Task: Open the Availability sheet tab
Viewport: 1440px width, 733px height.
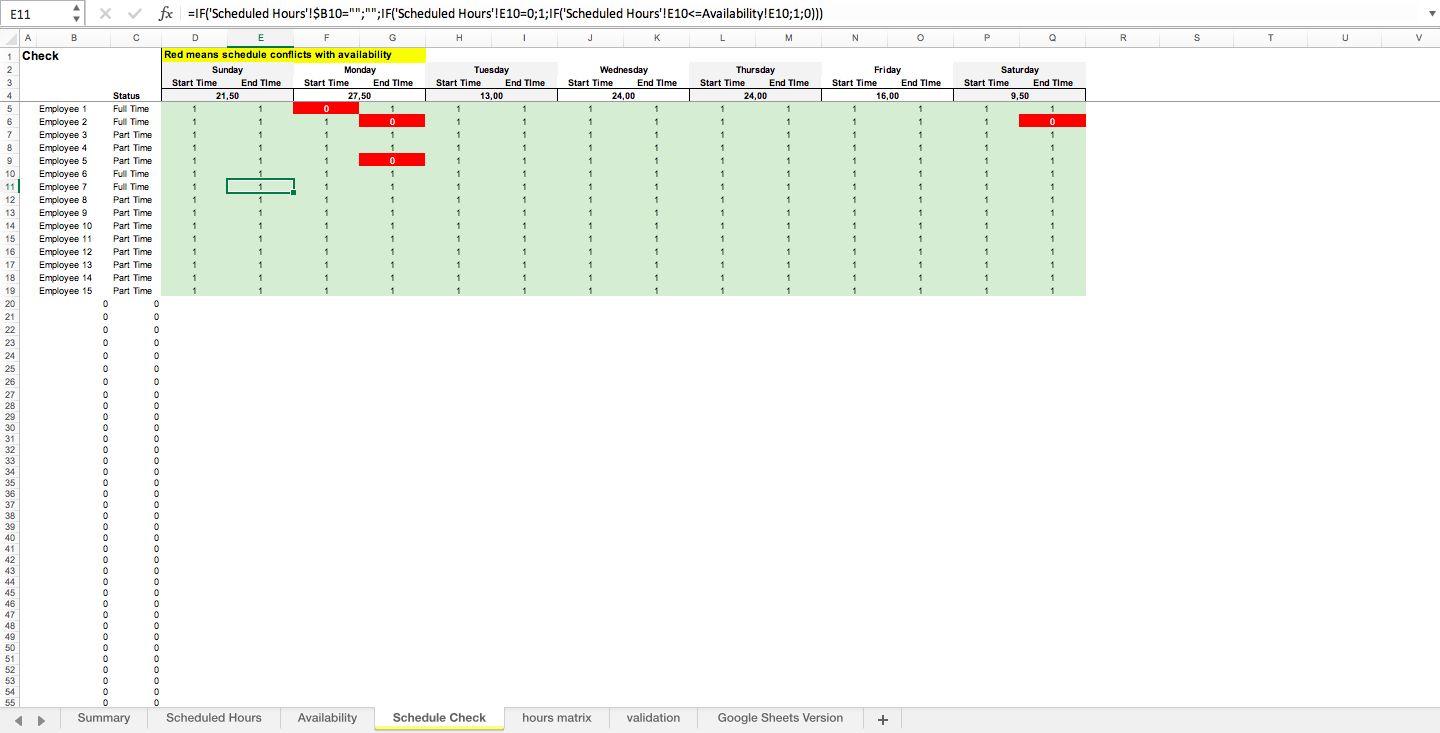Action: point(327,718)
